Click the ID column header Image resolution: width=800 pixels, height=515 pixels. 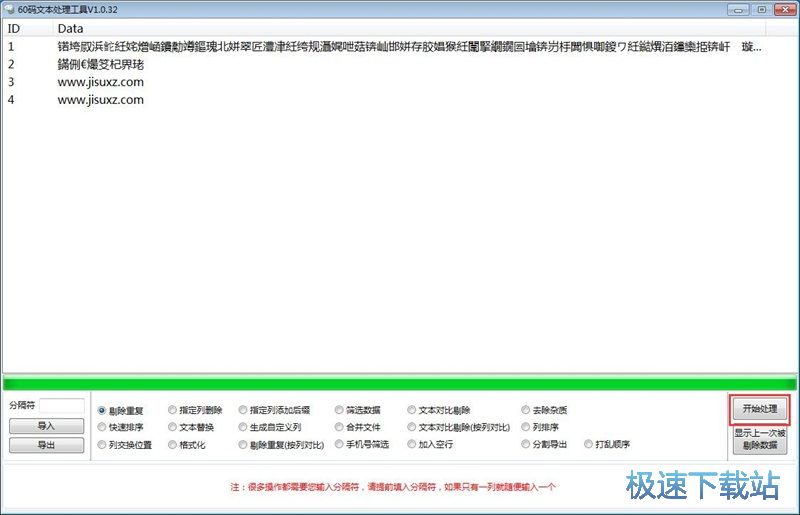27,29
